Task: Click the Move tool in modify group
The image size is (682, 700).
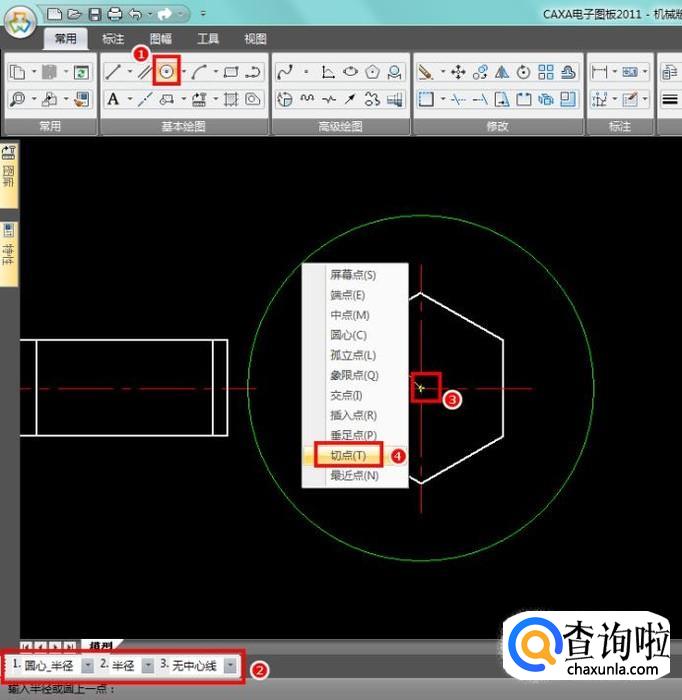Action: coord(459,72)
